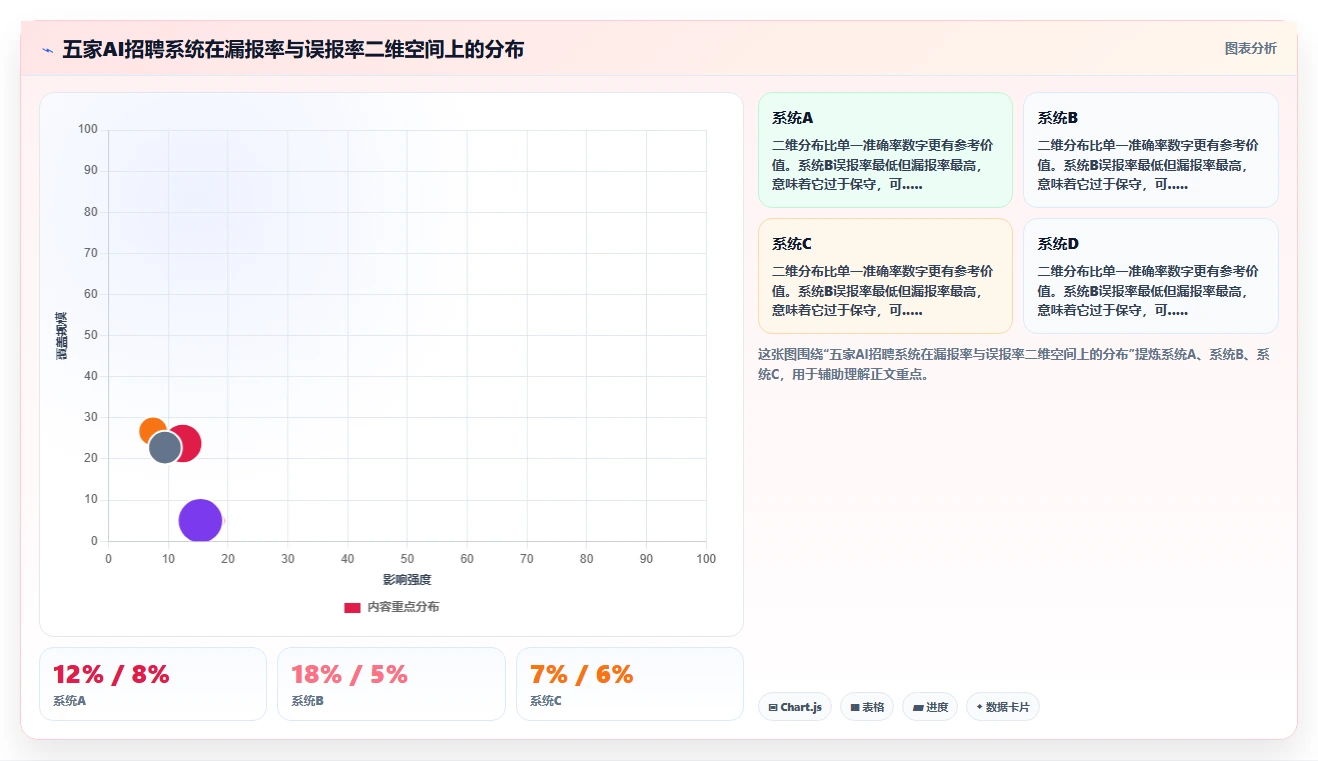1318x761 pixels.
Task: Select the 数据卡片 tag chip
Action: [1003, 707]
